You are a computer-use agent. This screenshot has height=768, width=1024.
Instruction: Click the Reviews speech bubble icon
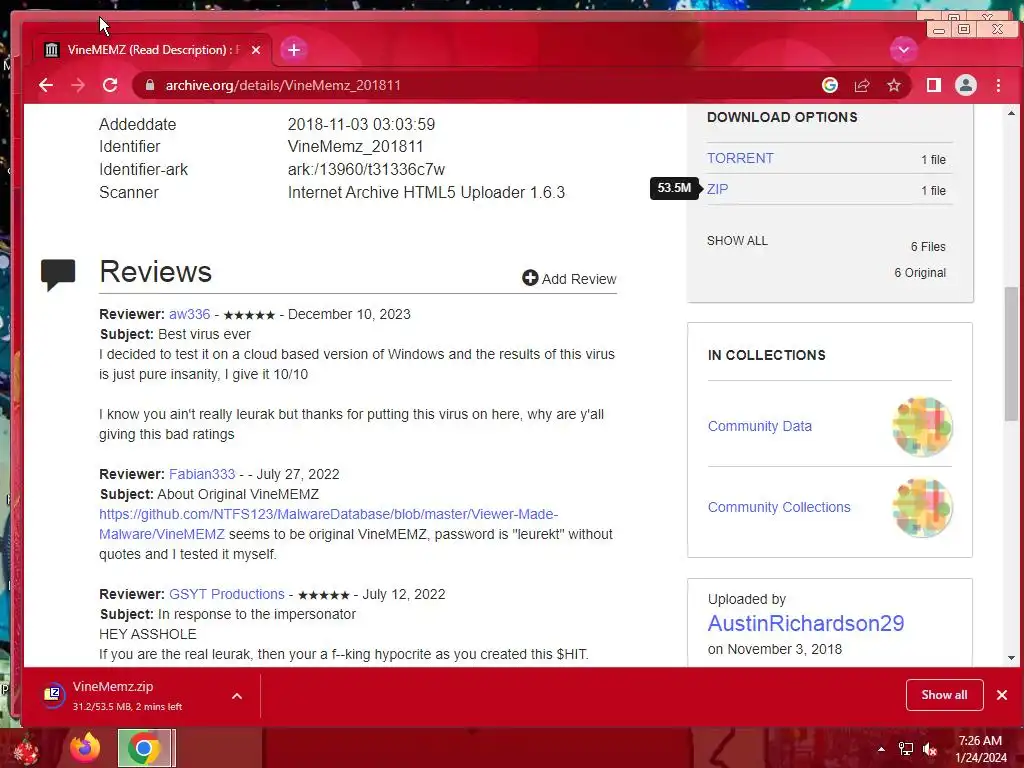tap(58, 274)
